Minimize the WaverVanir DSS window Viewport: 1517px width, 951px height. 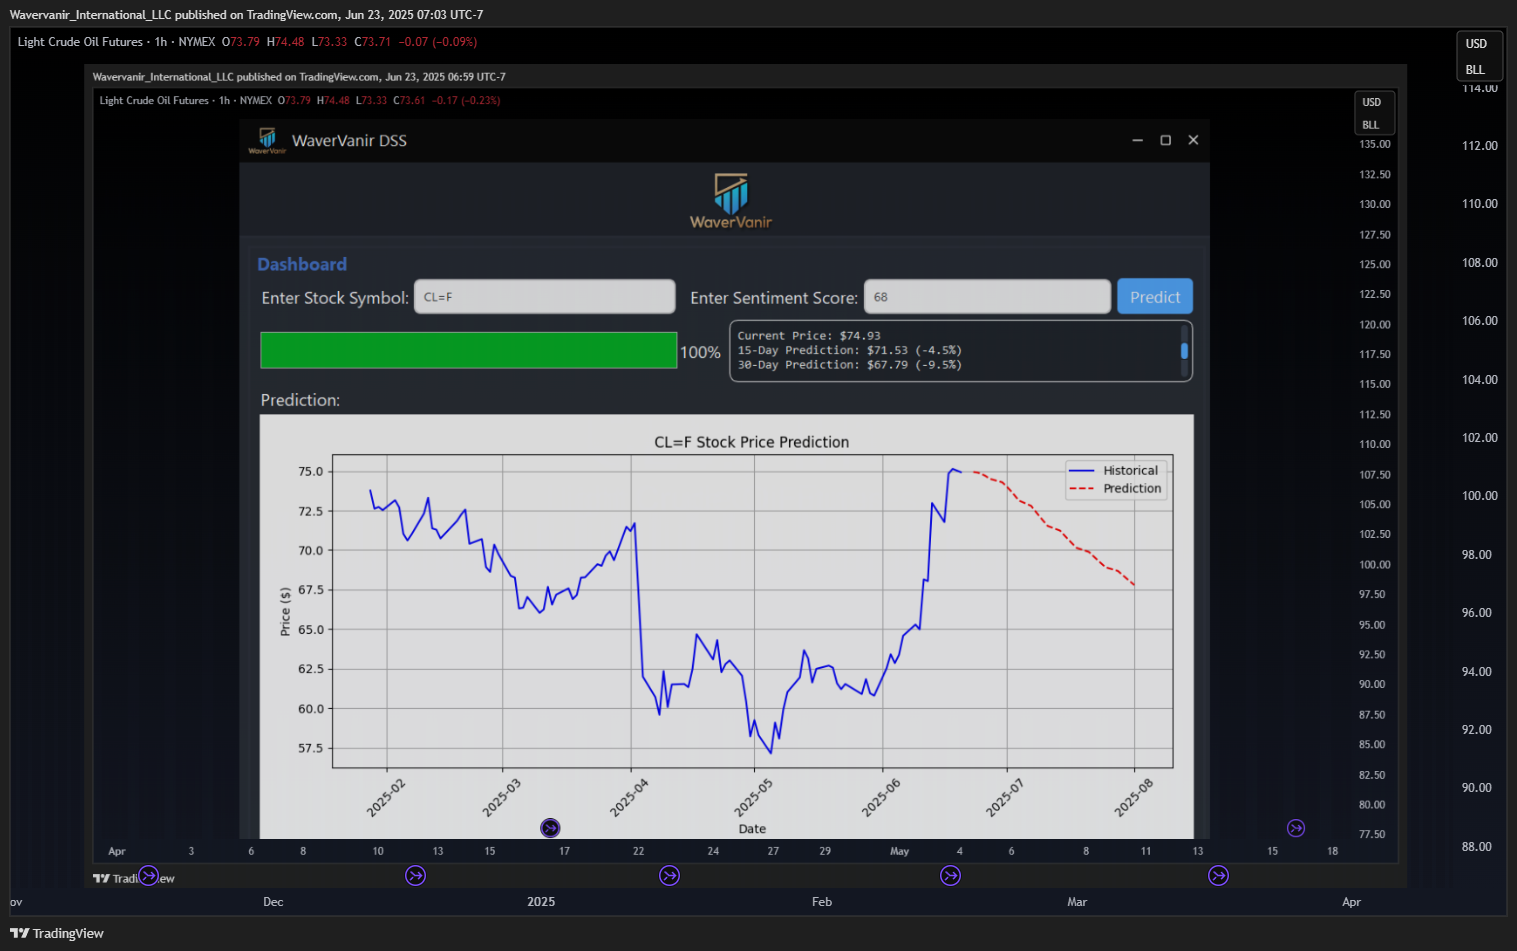(x=1137, y=140)
